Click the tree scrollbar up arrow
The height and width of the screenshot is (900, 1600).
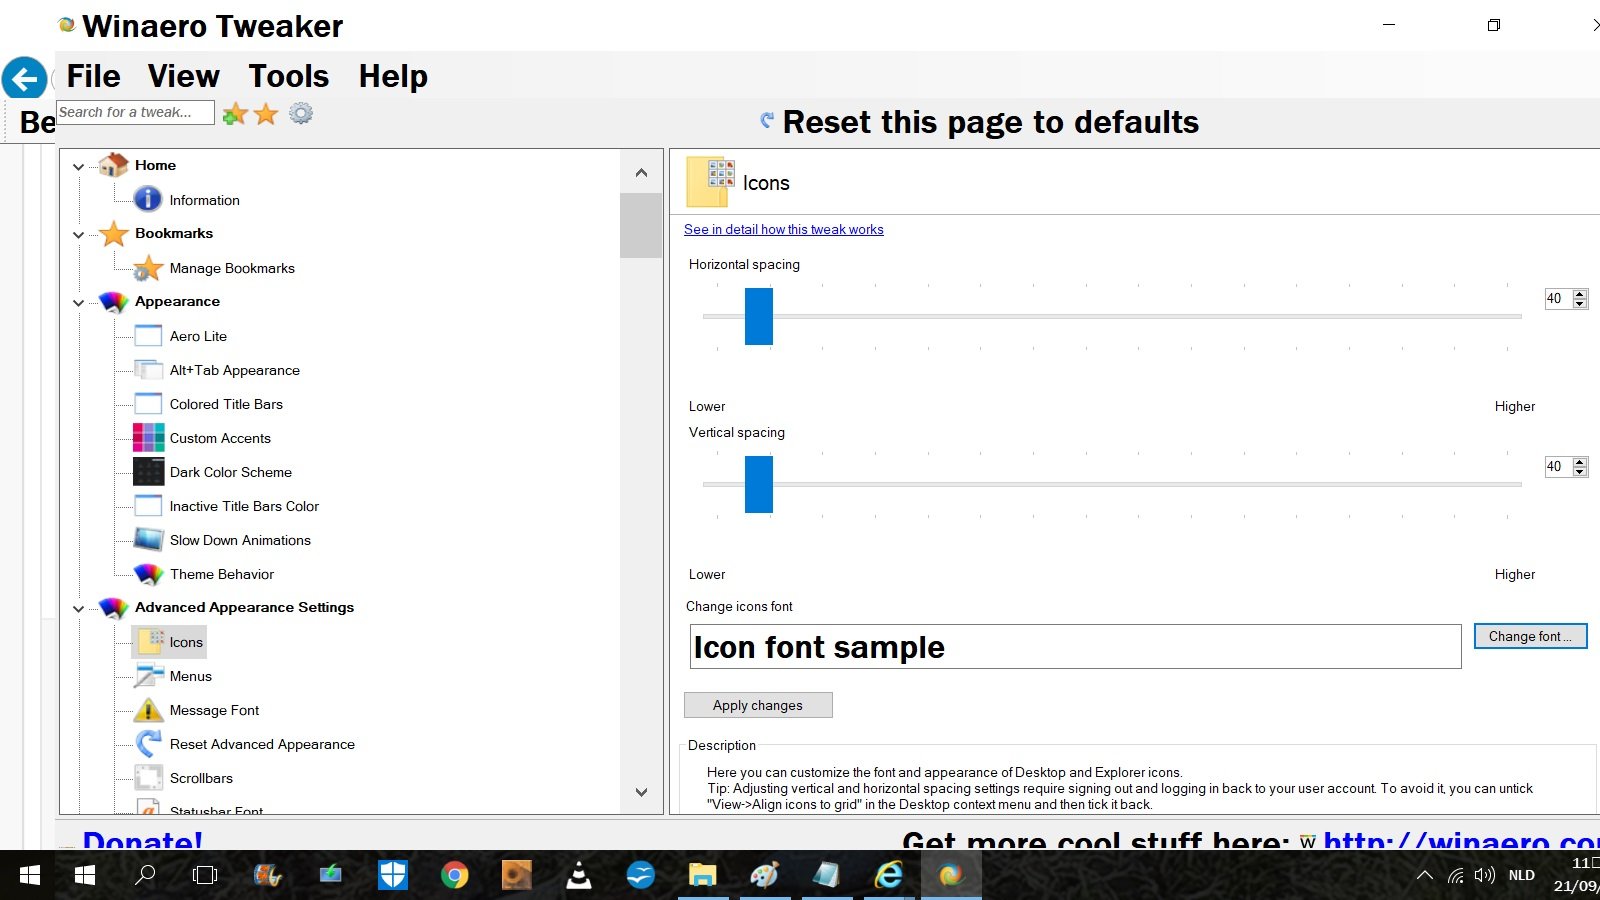click(641, 172)
